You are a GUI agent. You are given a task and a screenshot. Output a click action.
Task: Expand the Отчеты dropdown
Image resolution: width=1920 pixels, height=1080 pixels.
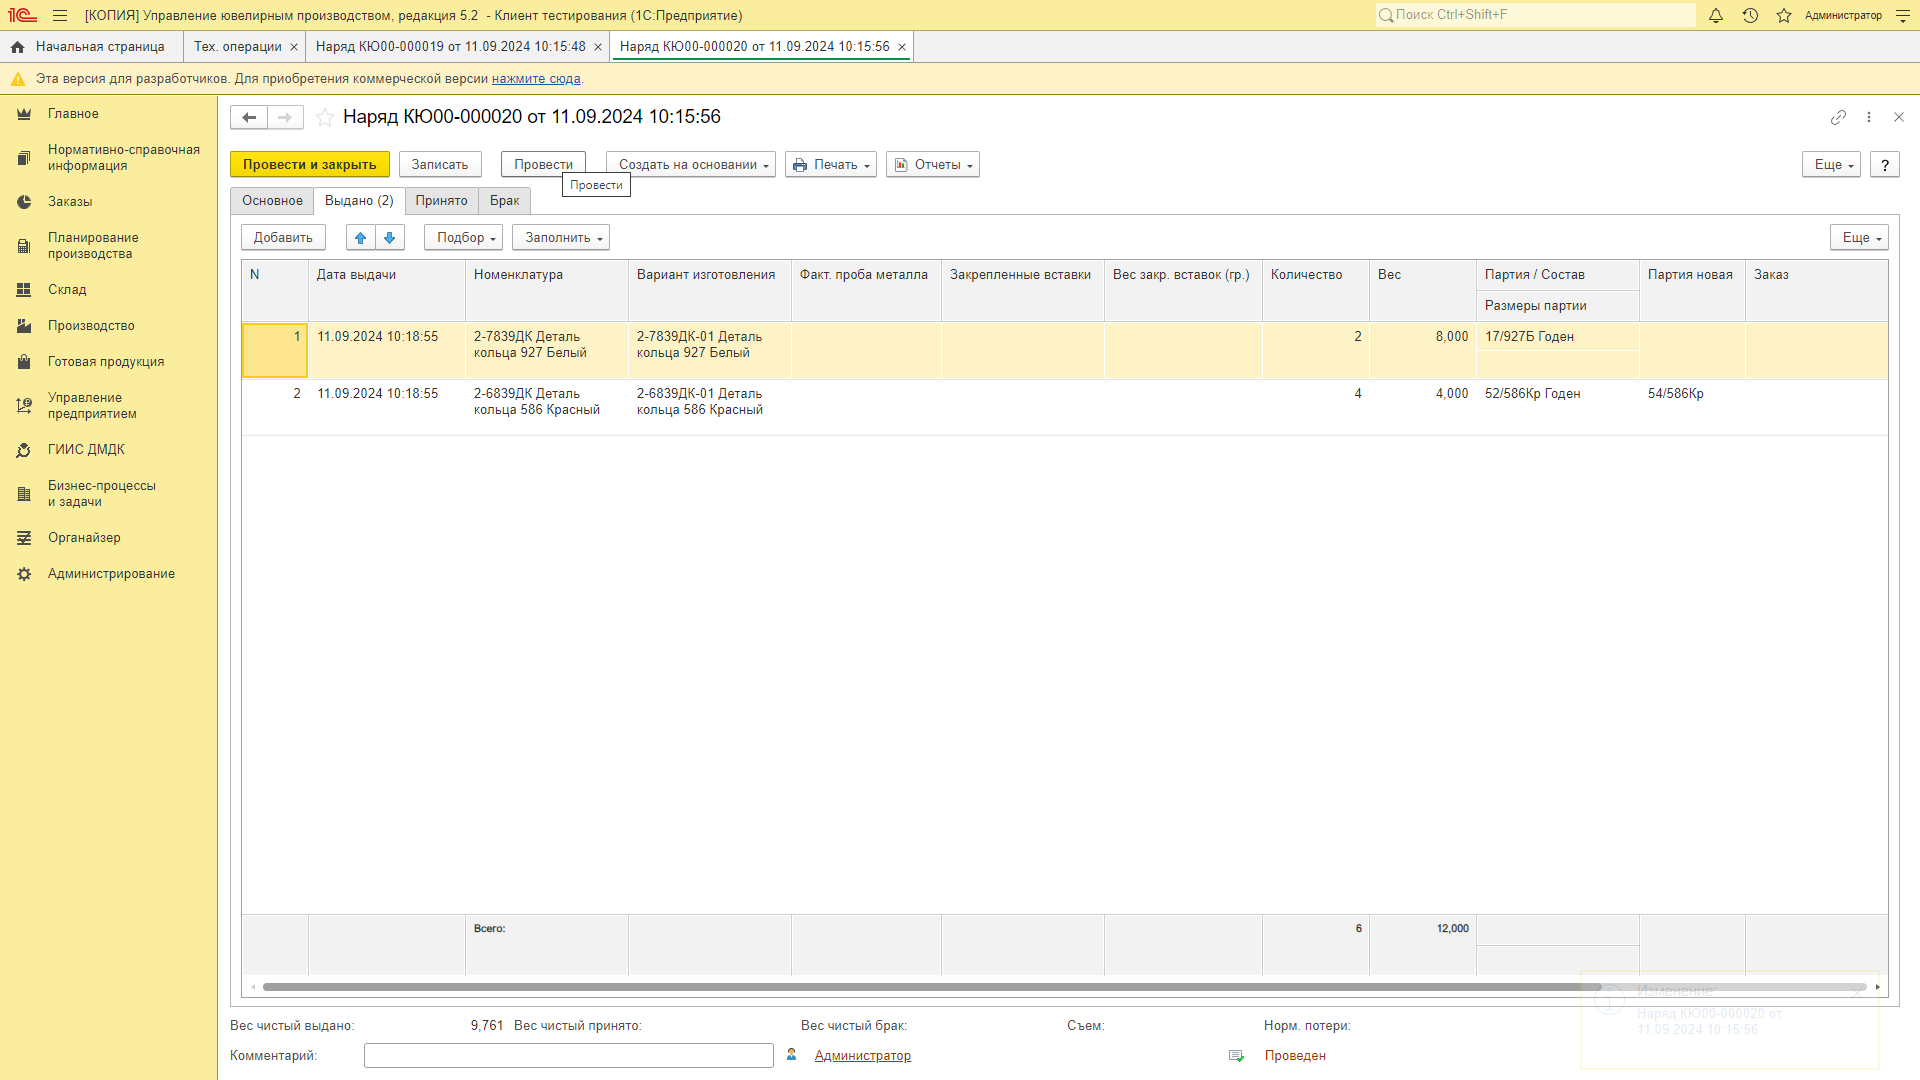click(x=933, y=165)
